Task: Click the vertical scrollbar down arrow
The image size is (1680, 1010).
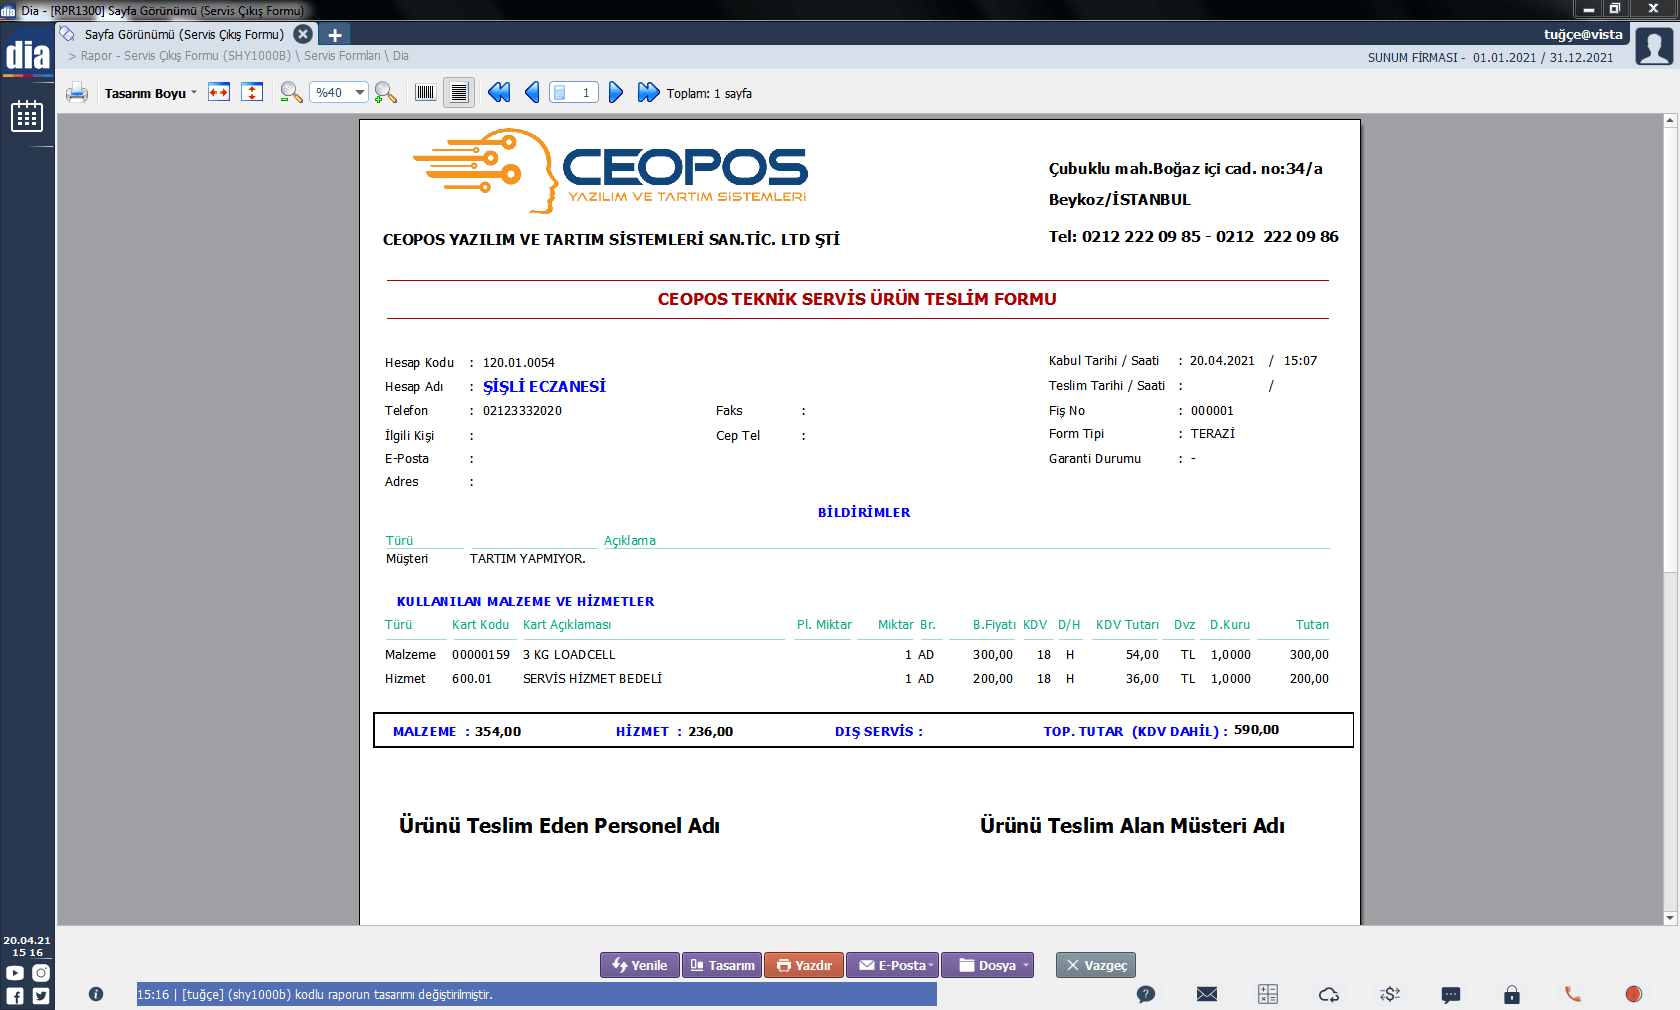Action: [1670, 918]
